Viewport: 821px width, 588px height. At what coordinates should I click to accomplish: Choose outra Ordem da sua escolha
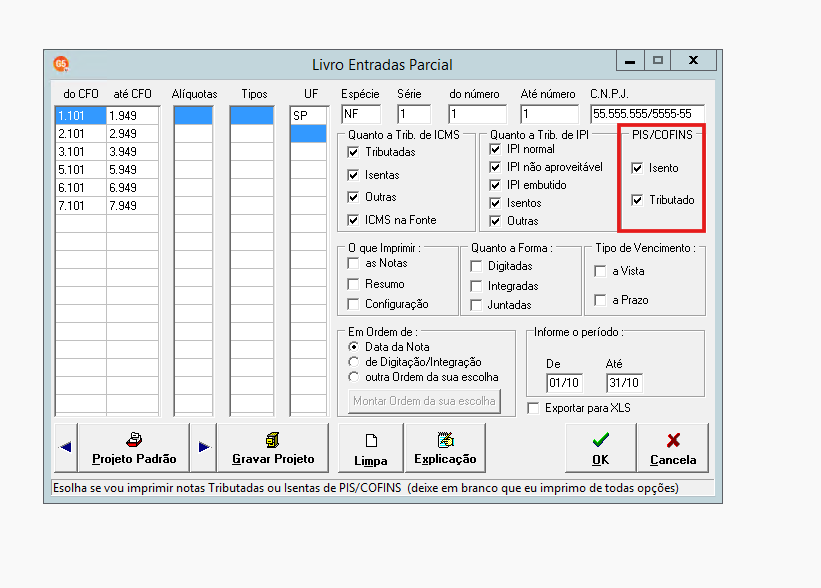pos(354,377)
